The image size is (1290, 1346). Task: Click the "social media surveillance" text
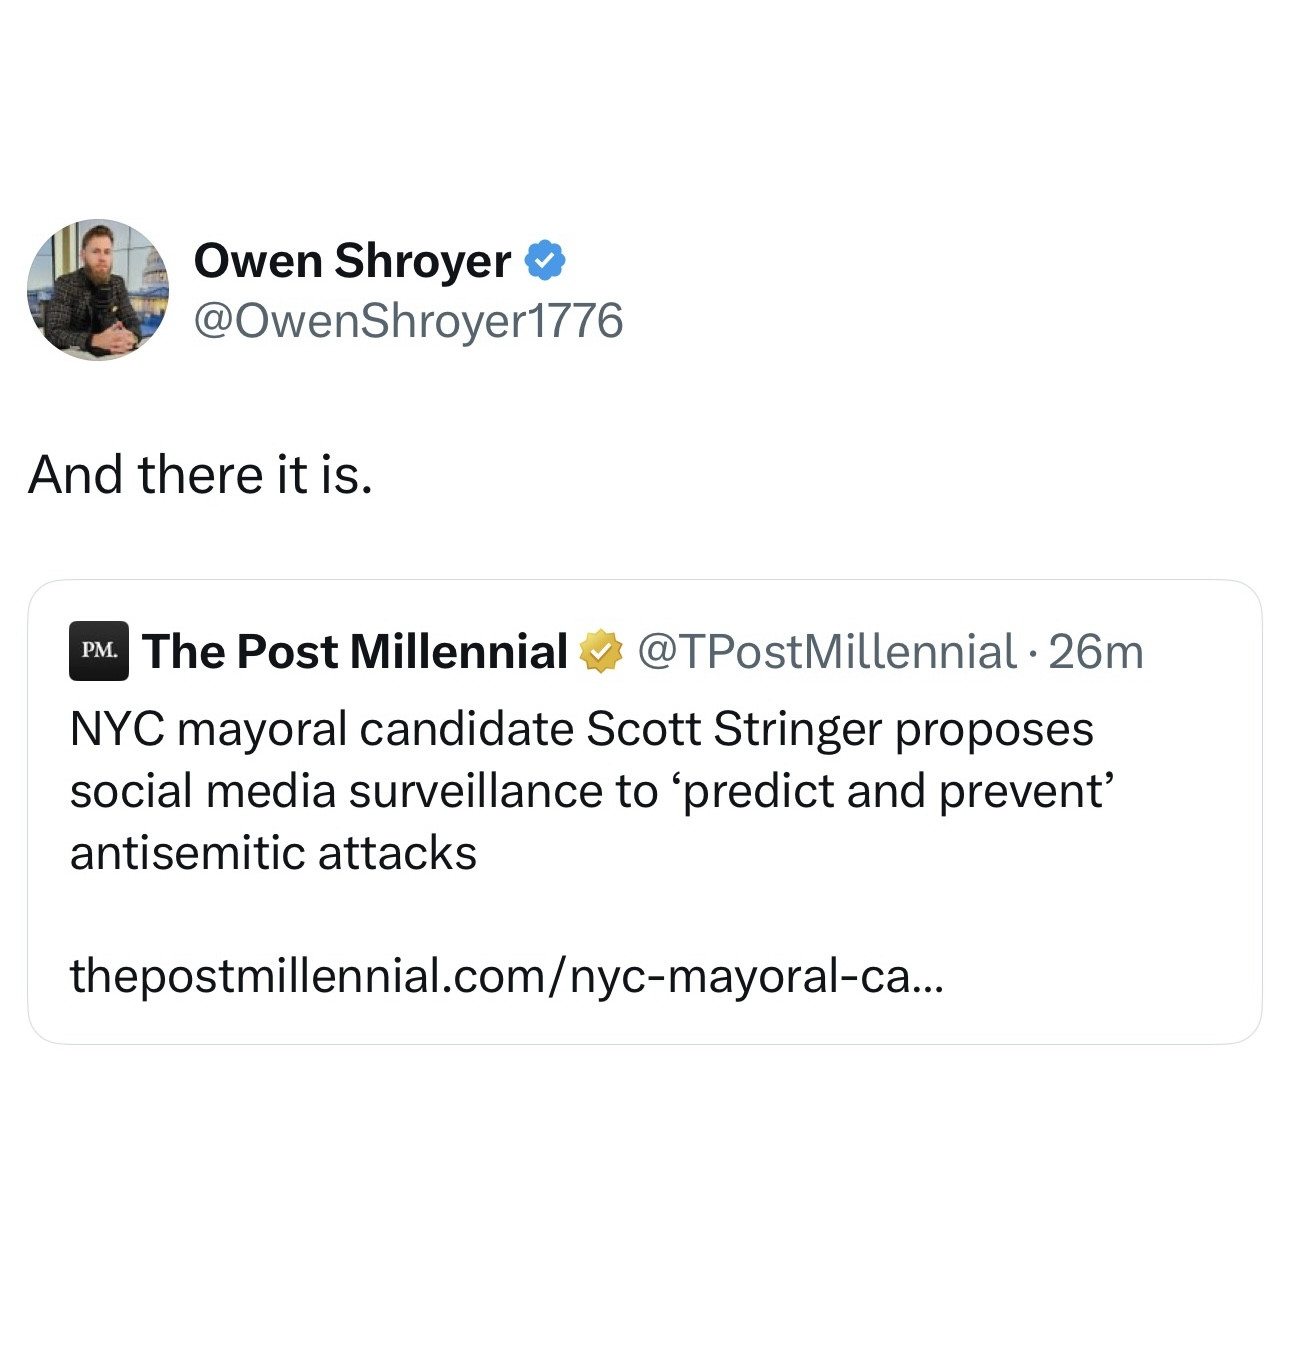(x=364, y=791)
